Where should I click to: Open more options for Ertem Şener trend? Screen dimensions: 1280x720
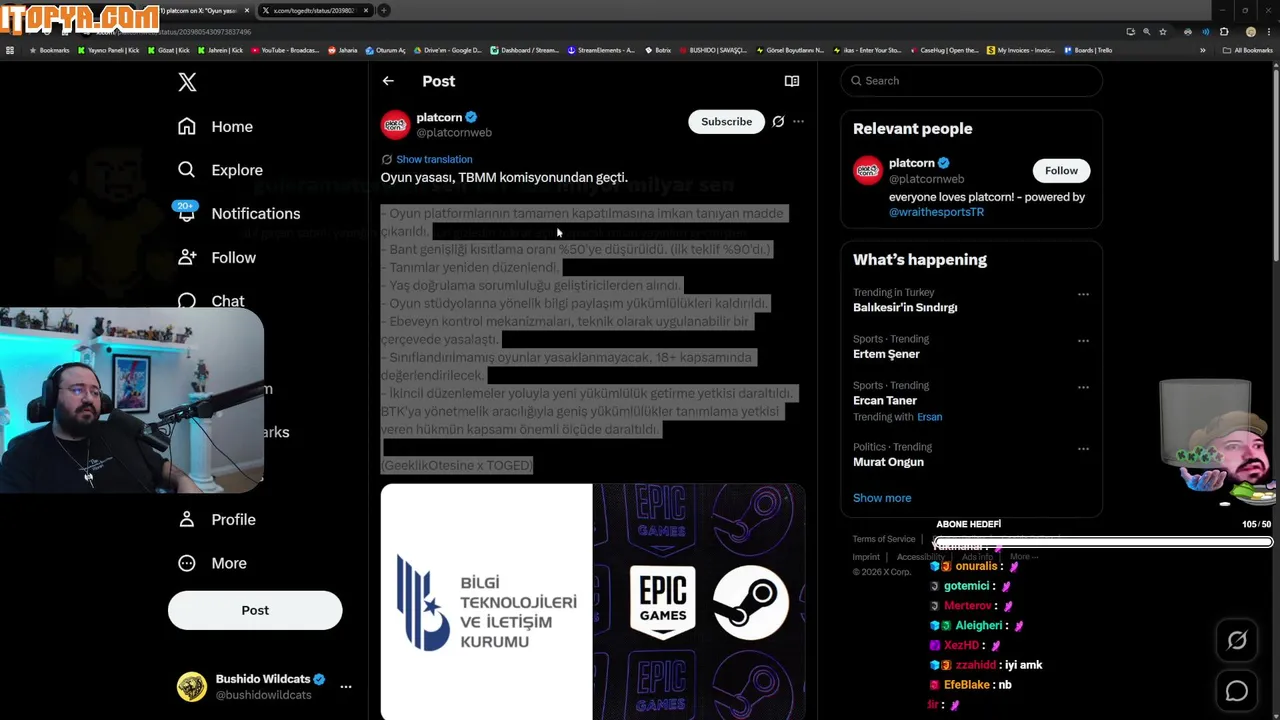pyautogui.click(x=1083, y=341)
